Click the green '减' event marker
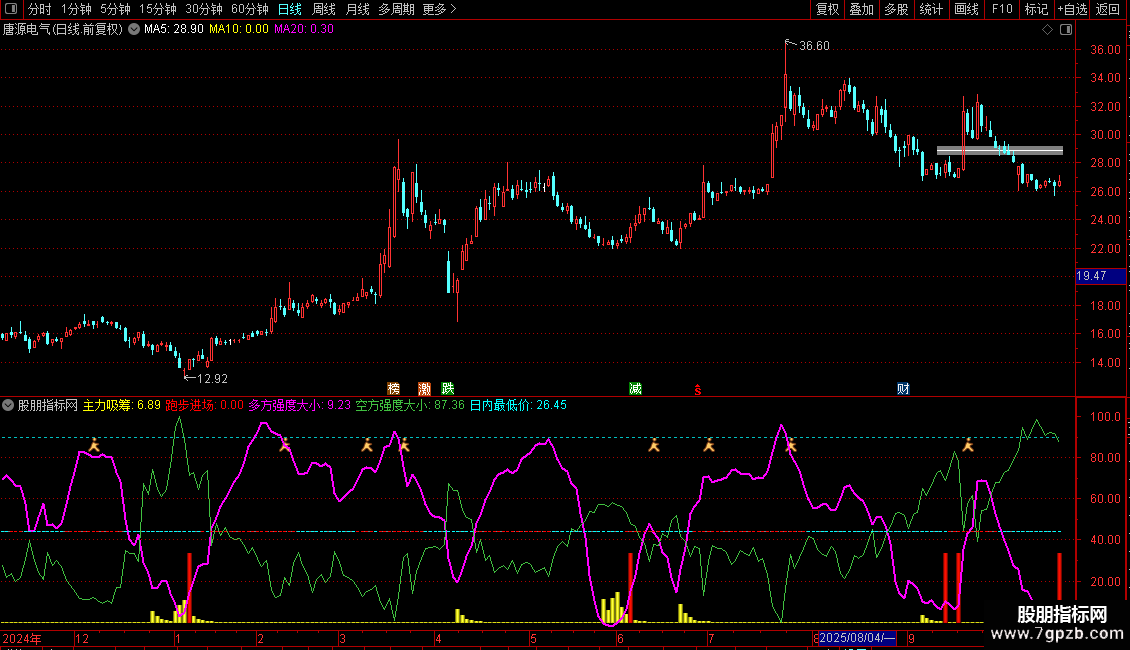The width and height of the screenshot is (1130, 650). point(635,388)
